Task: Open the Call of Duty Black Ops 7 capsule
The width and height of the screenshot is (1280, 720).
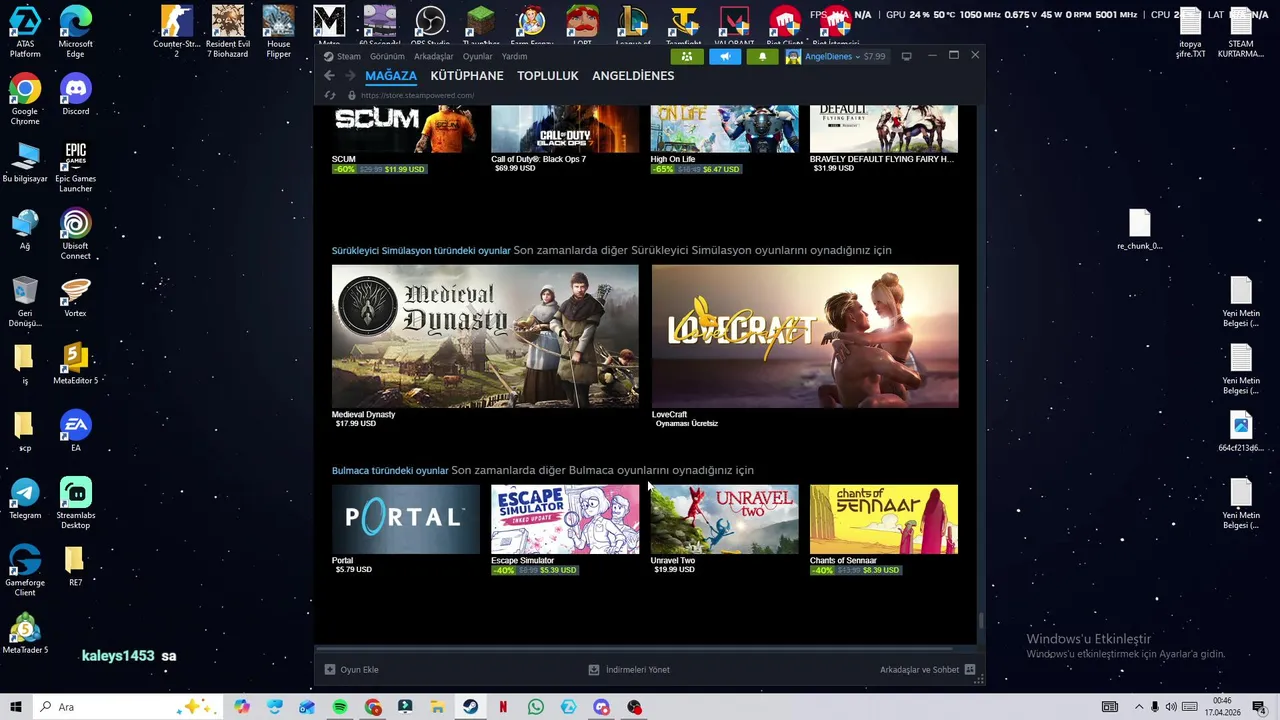Action: 565,129
